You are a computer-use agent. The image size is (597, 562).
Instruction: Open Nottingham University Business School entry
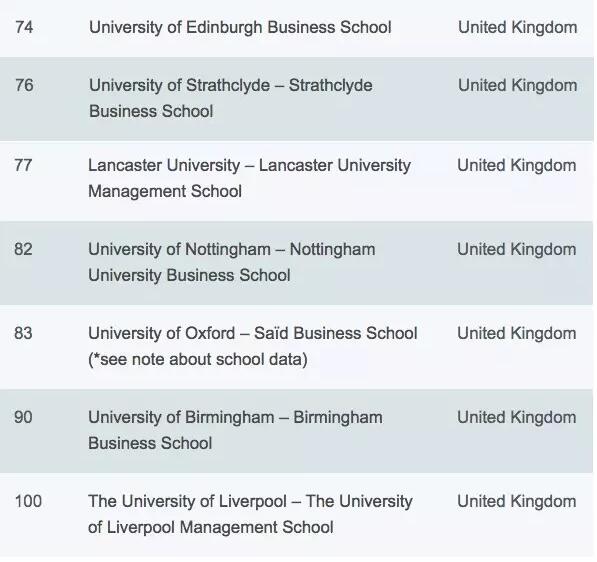pyautogui.click(x=231, y=262)
